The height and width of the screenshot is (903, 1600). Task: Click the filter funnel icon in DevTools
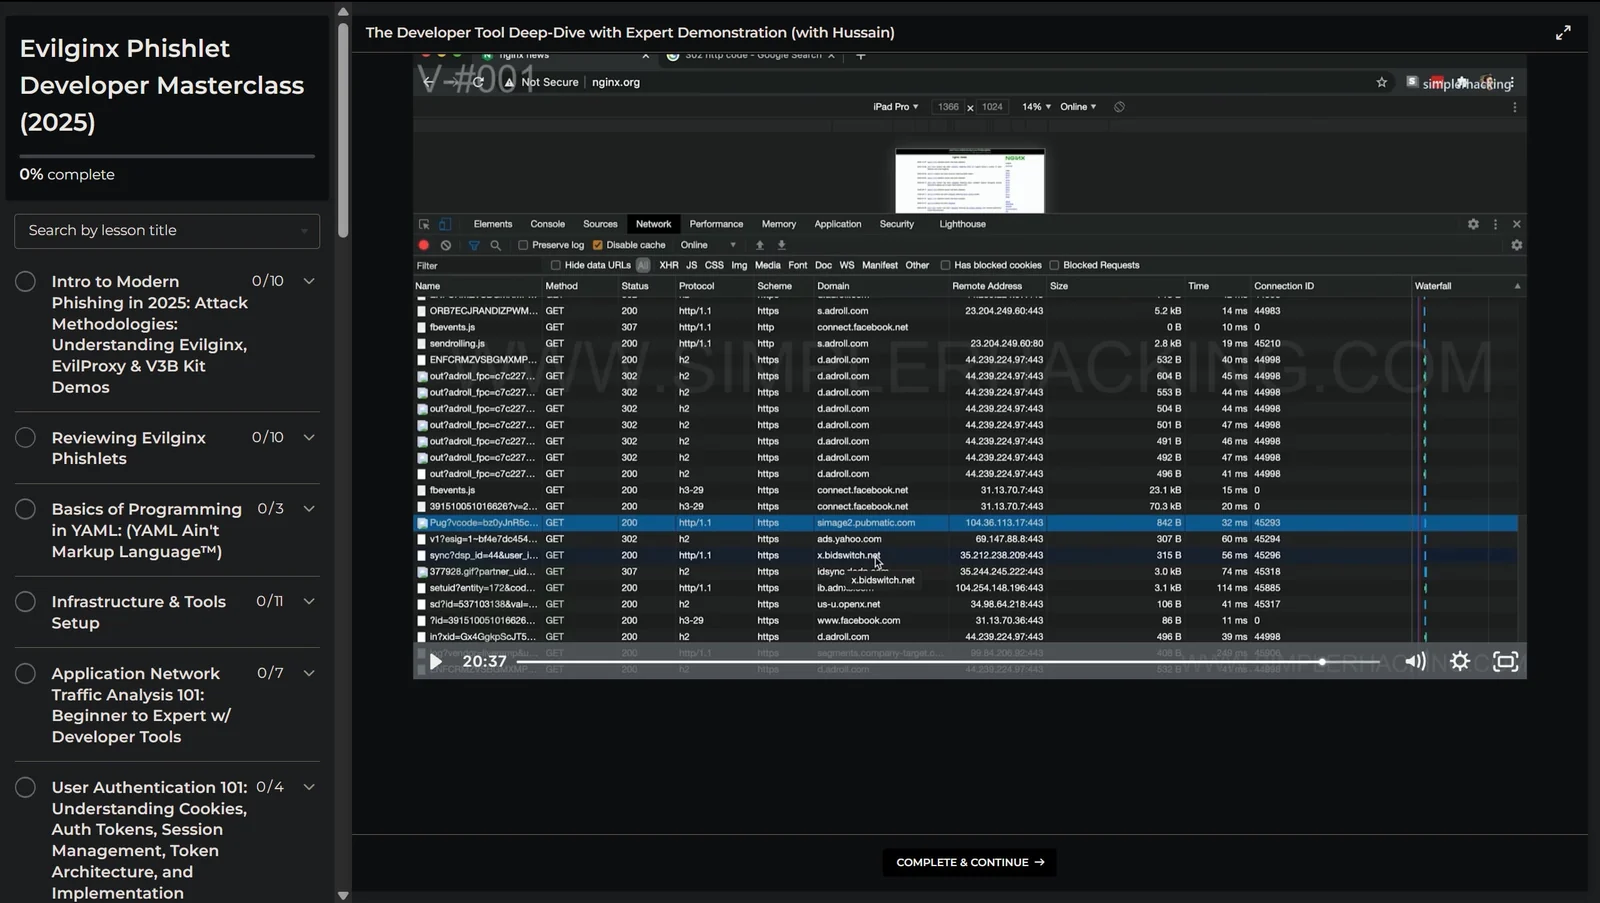[x=474, y=245]
